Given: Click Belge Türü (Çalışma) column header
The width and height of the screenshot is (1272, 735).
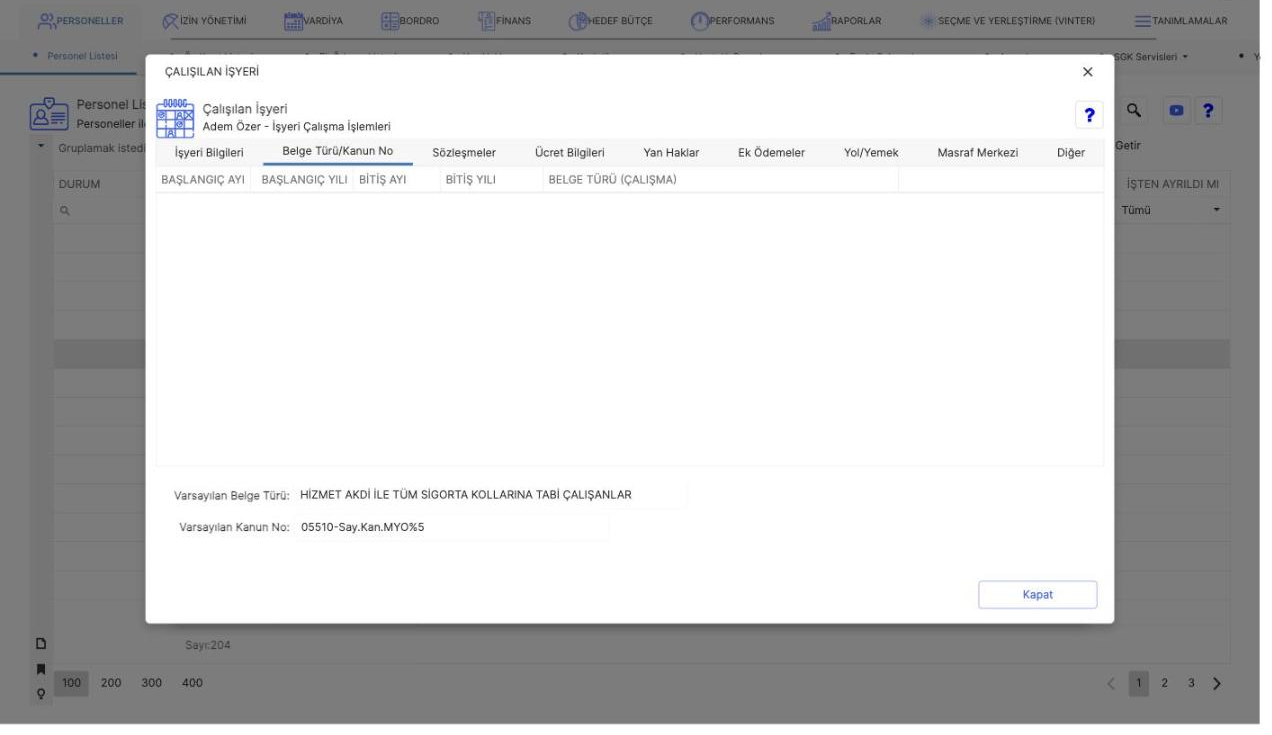Looking at the screenshot, I should tap(720, 180).
